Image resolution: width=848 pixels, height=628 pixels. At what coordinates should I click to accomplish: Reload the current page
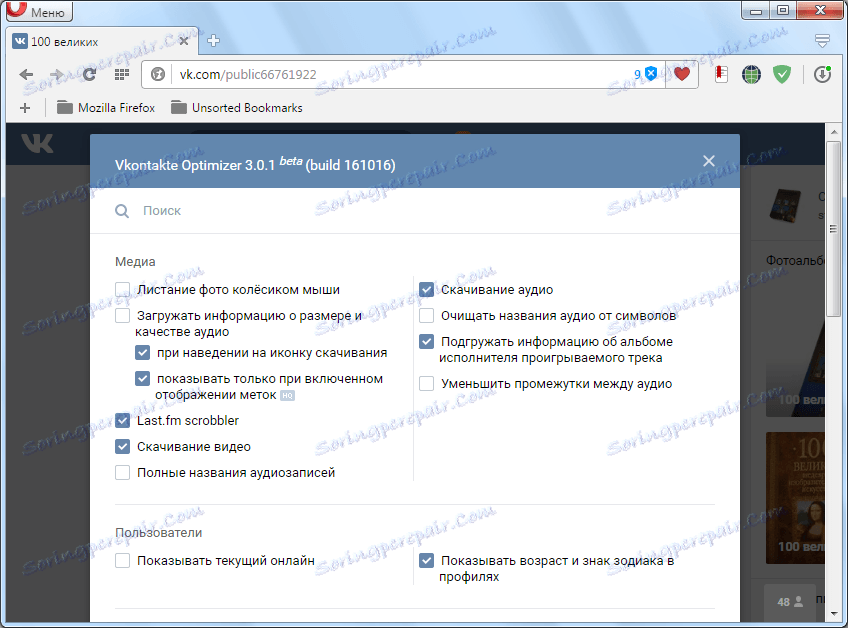[90, 75]
